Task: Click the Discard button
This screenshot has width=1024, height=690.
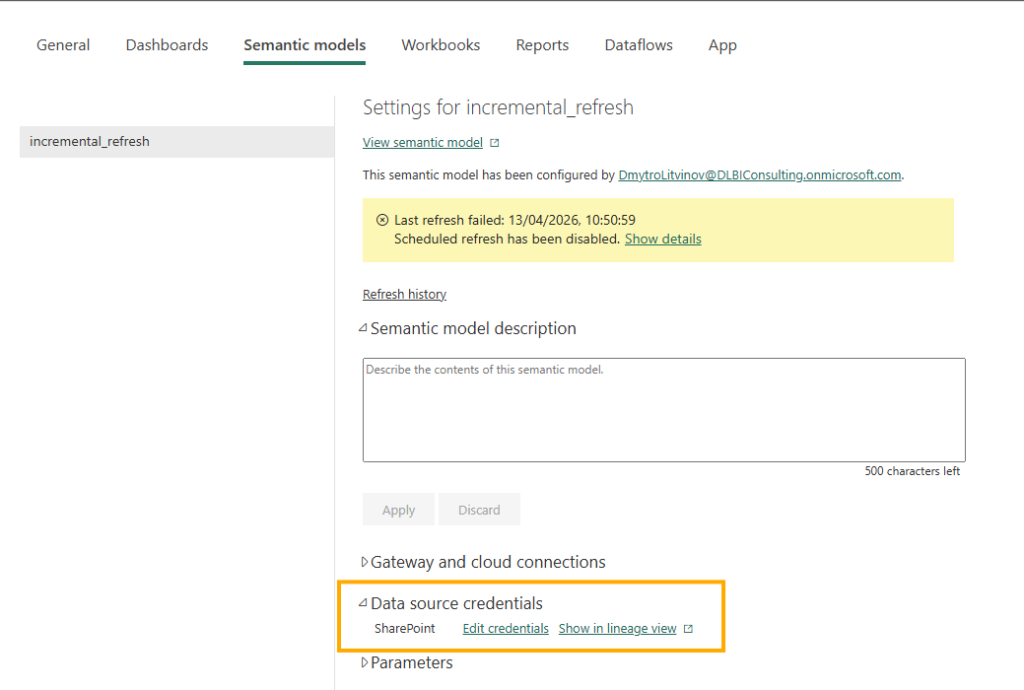Action: [479, 509]
